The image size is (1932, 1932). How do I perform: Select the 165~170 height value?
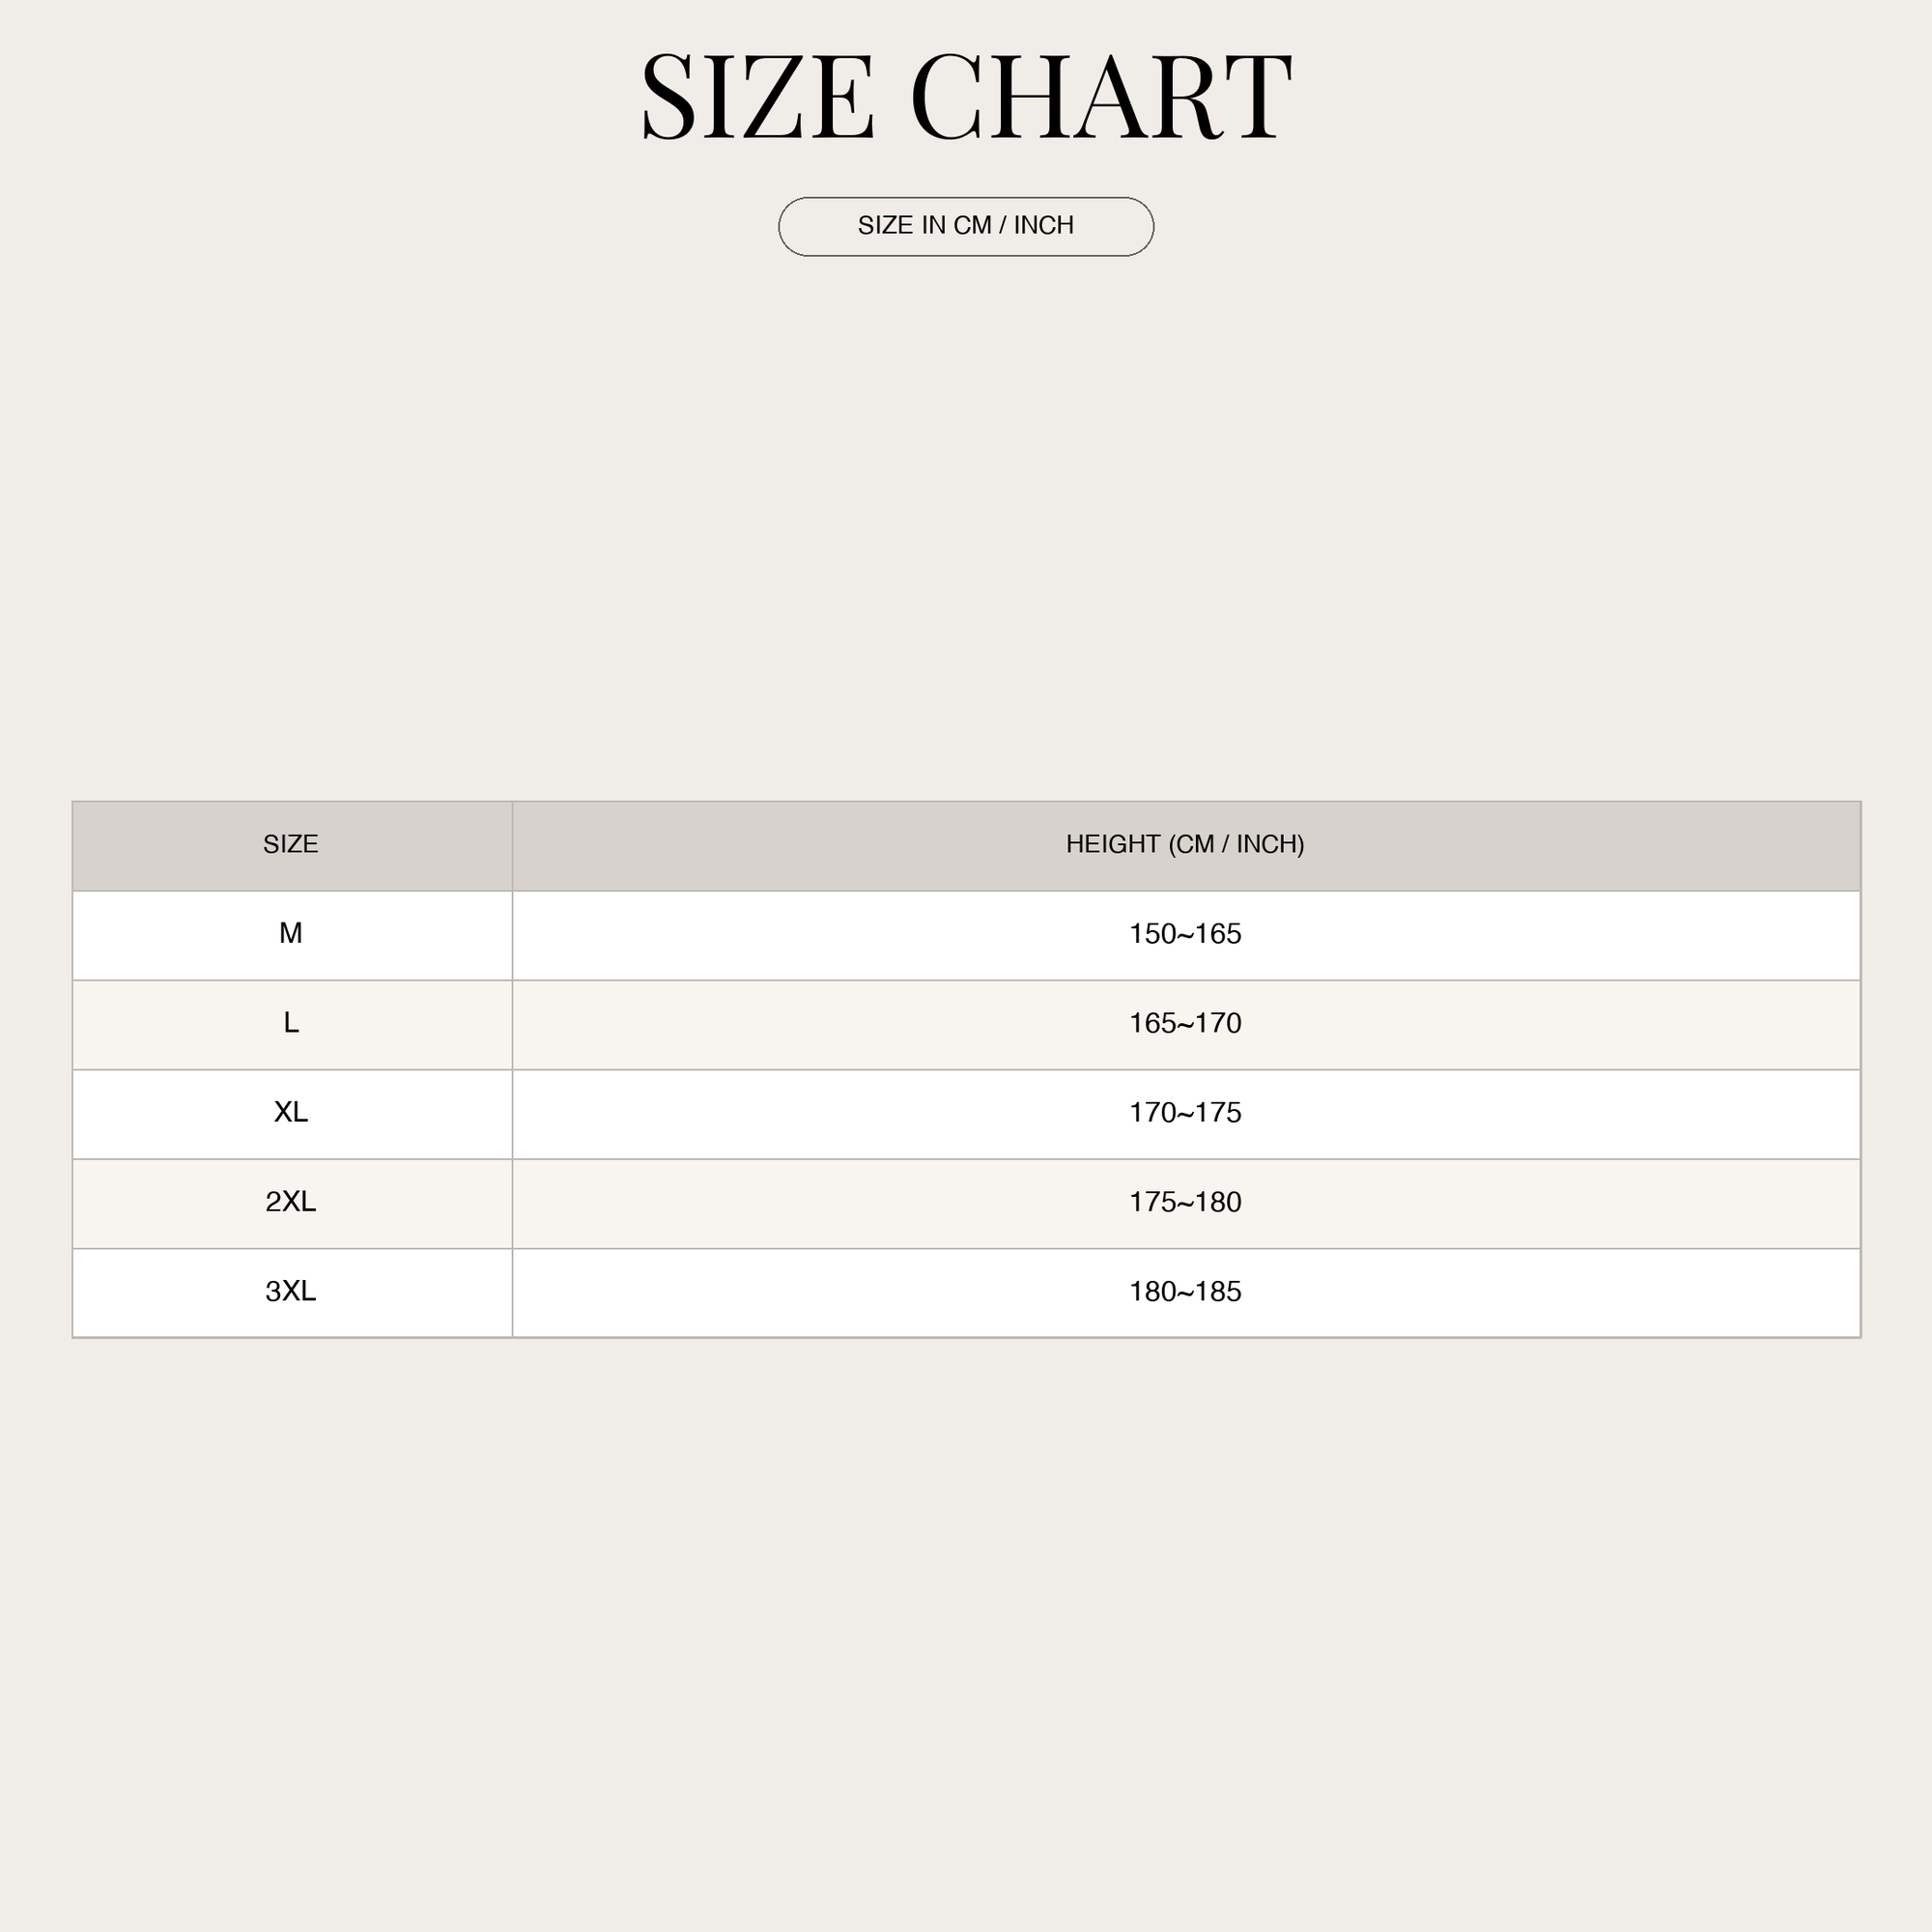(1186, 1024)
